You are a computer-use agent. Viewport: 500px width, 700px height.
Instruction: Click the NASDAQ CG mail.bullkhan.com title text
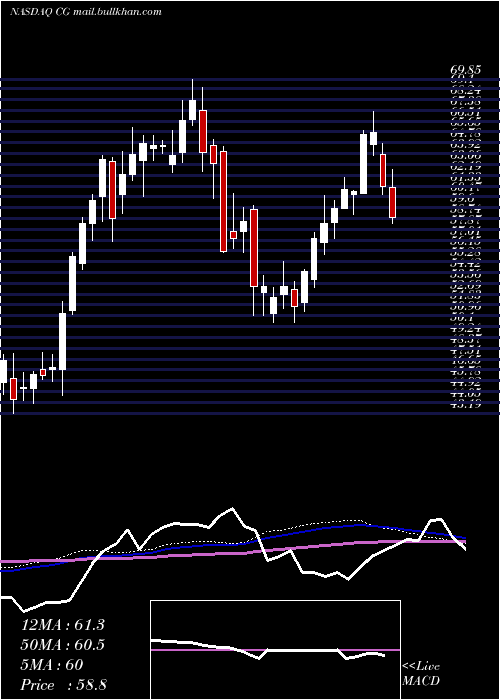click(x=85, y=12)
